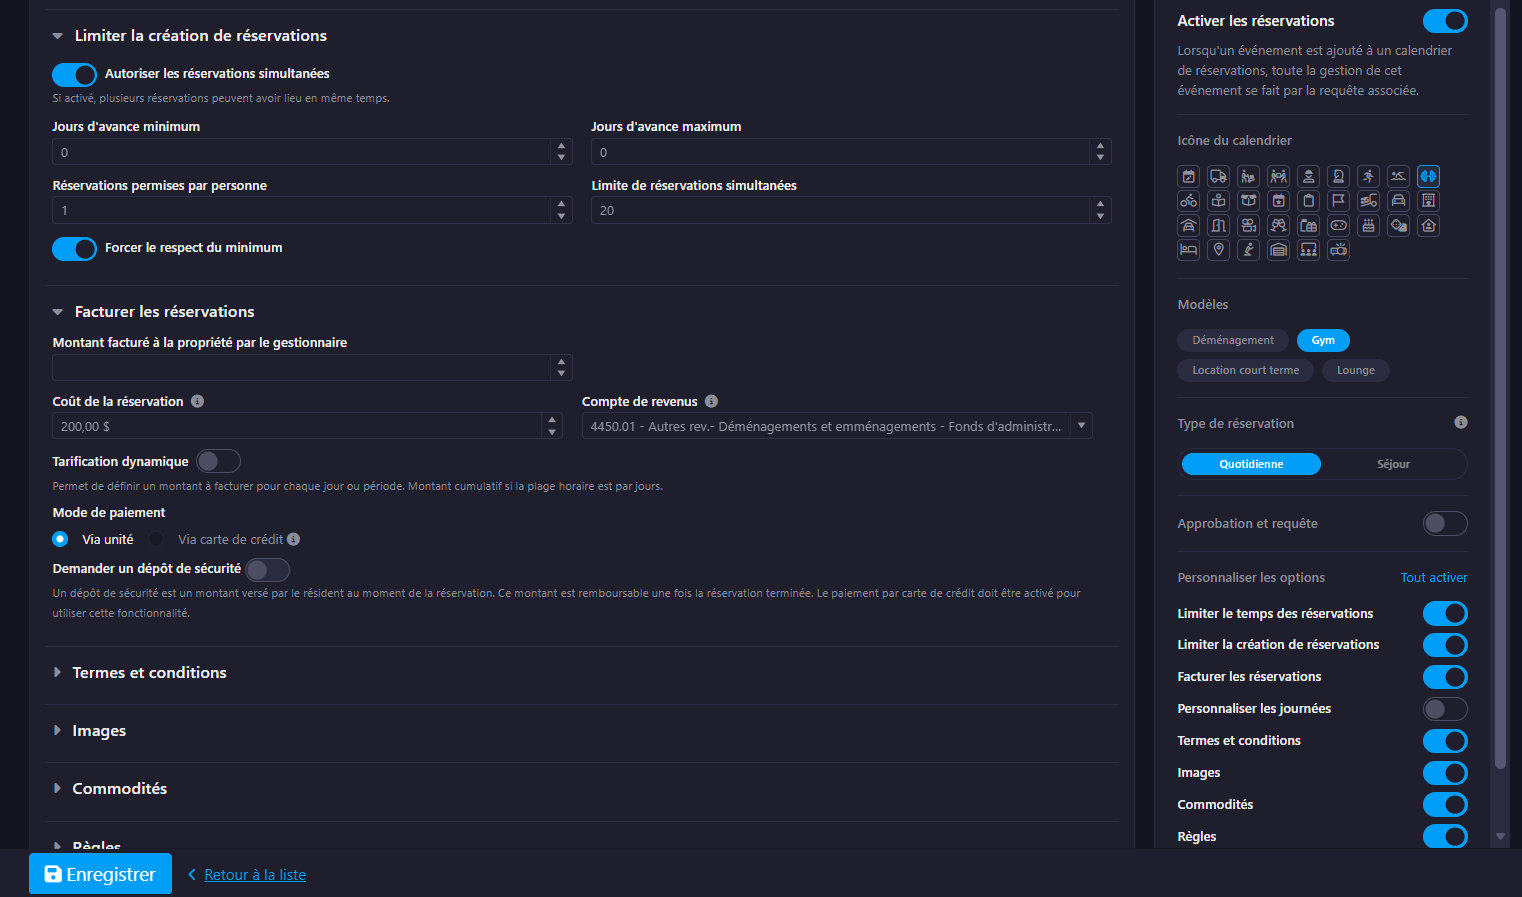Pick the flag calendar icon
The height and width of the screenshot is (897, 1522).
1338,201
